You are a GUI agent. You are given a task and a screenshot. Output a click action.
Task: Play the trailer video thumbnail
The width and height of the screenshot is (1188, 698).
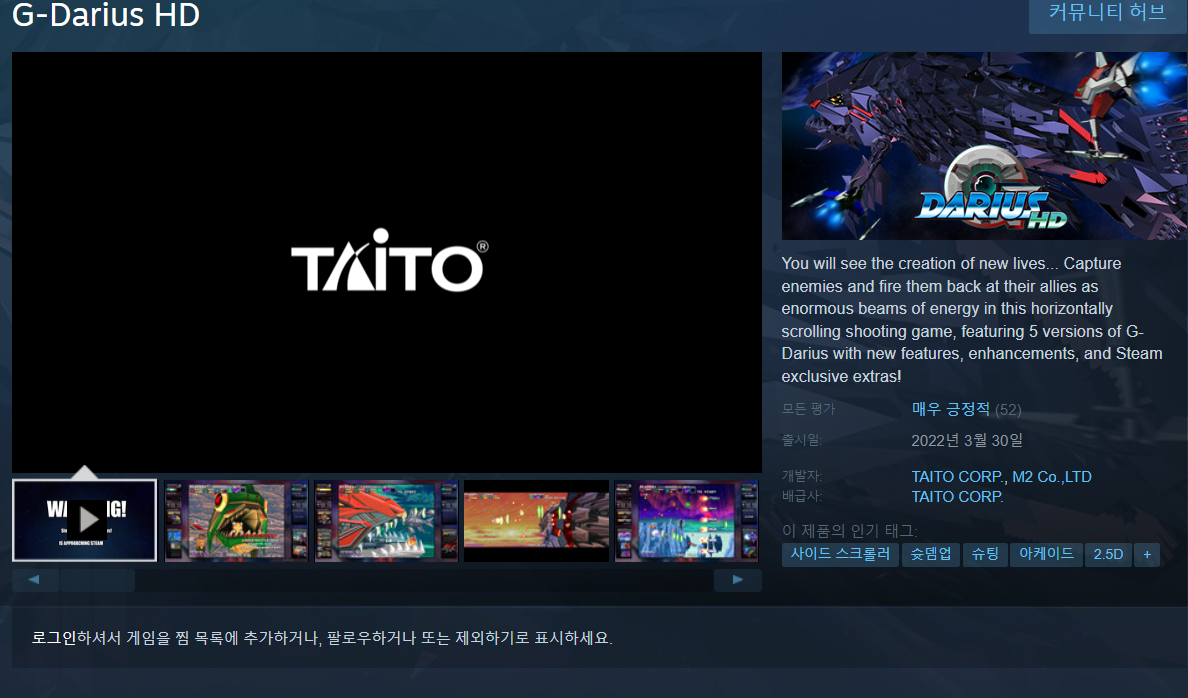click(x=85, y=520)
